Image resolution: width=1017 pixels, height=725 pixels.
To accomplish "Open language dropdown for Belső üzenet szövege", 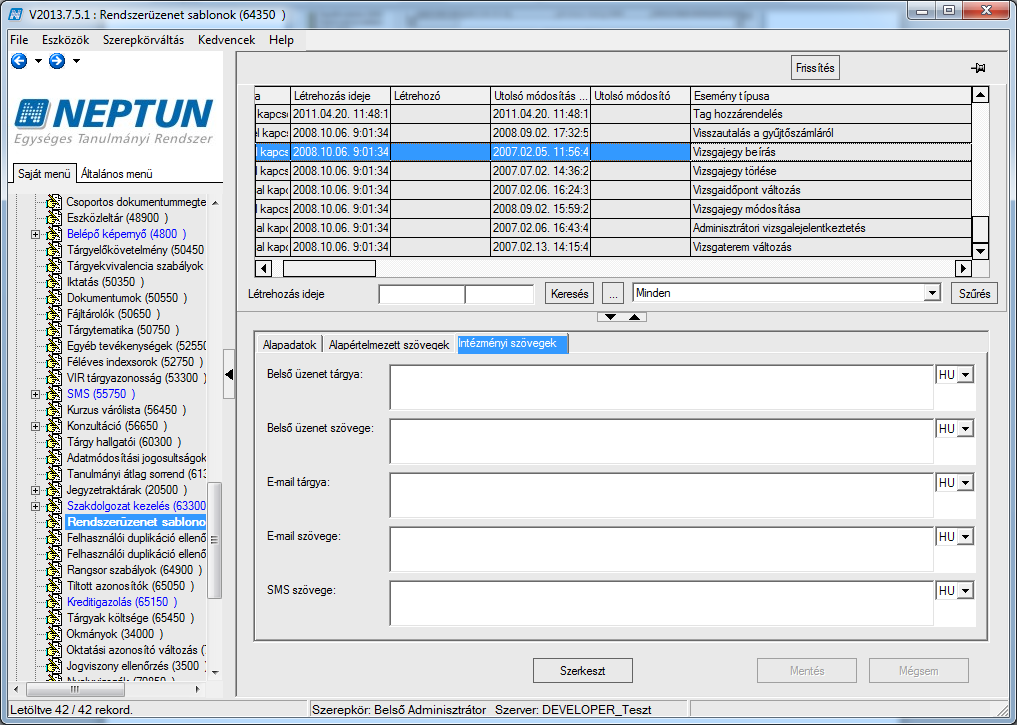I will pyautogui.click(x=966, y=429).
